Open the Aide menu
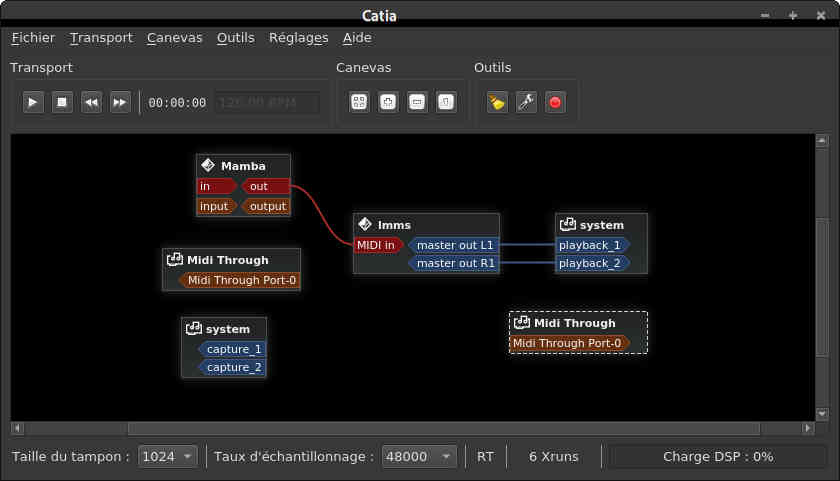840x481 pixels. point(357,38)
